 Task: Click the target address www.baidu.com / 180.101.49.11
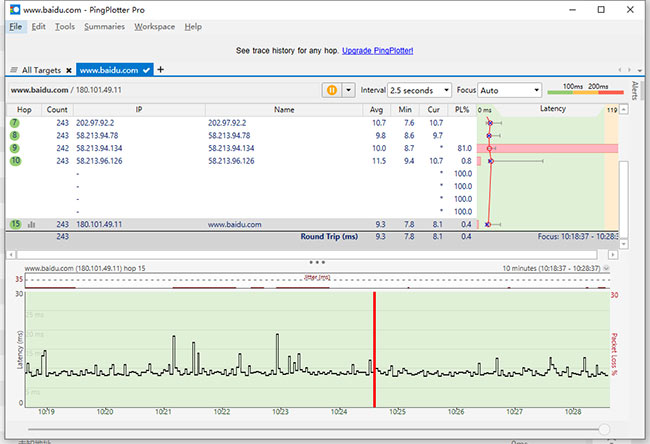(66, 90)
